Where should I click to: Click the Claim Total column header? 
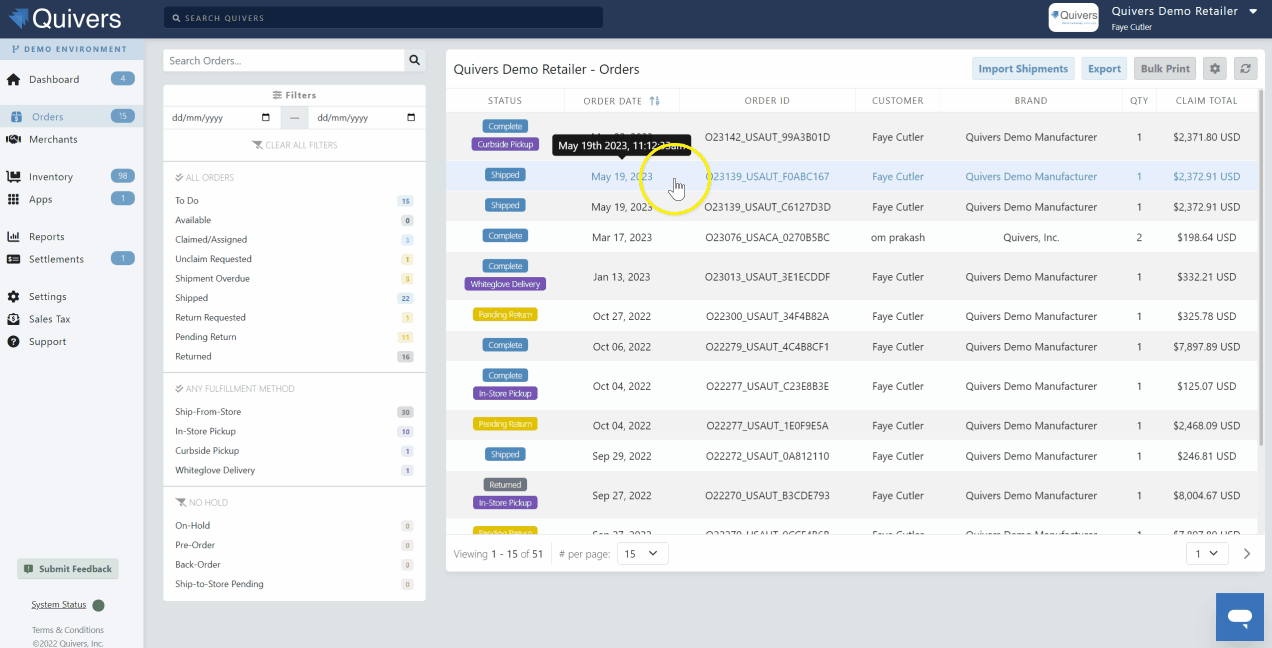click(1206, 100)
